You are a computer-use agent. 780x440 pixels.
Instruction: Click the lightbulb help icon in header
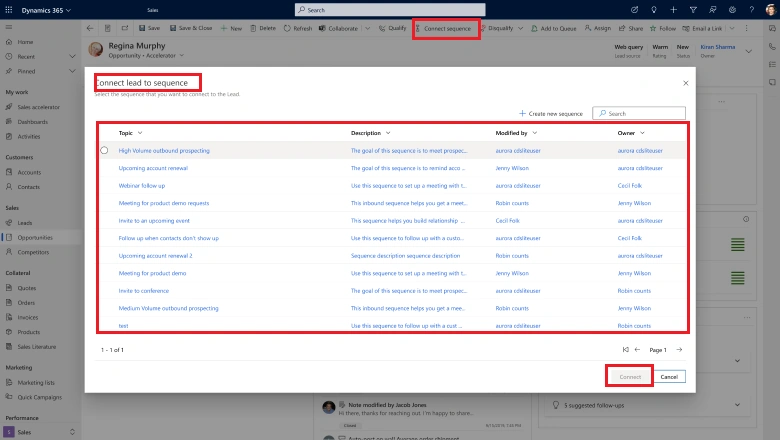[654, 10]
